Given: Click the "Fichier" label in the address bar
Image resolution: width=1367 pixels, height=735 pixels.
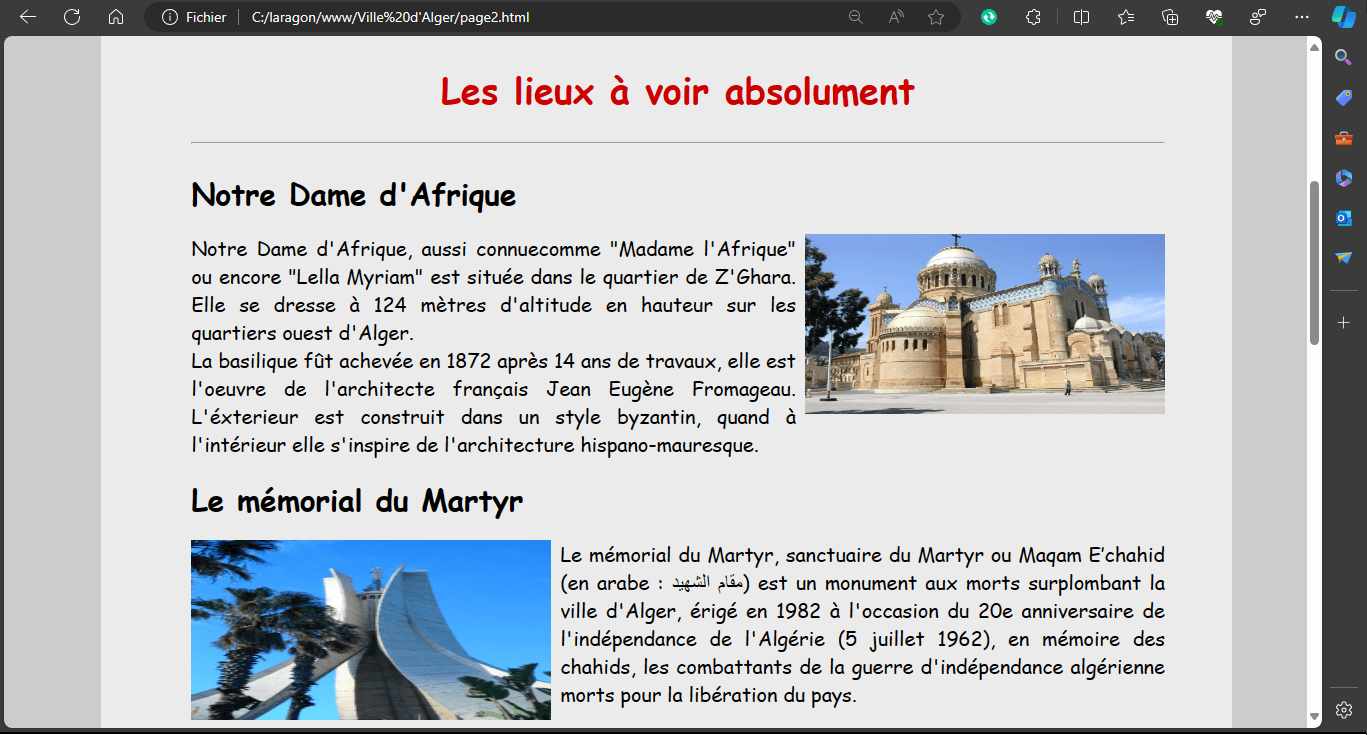Looking at the screenshot, I should pyautogui.click(x=206, y=17).
